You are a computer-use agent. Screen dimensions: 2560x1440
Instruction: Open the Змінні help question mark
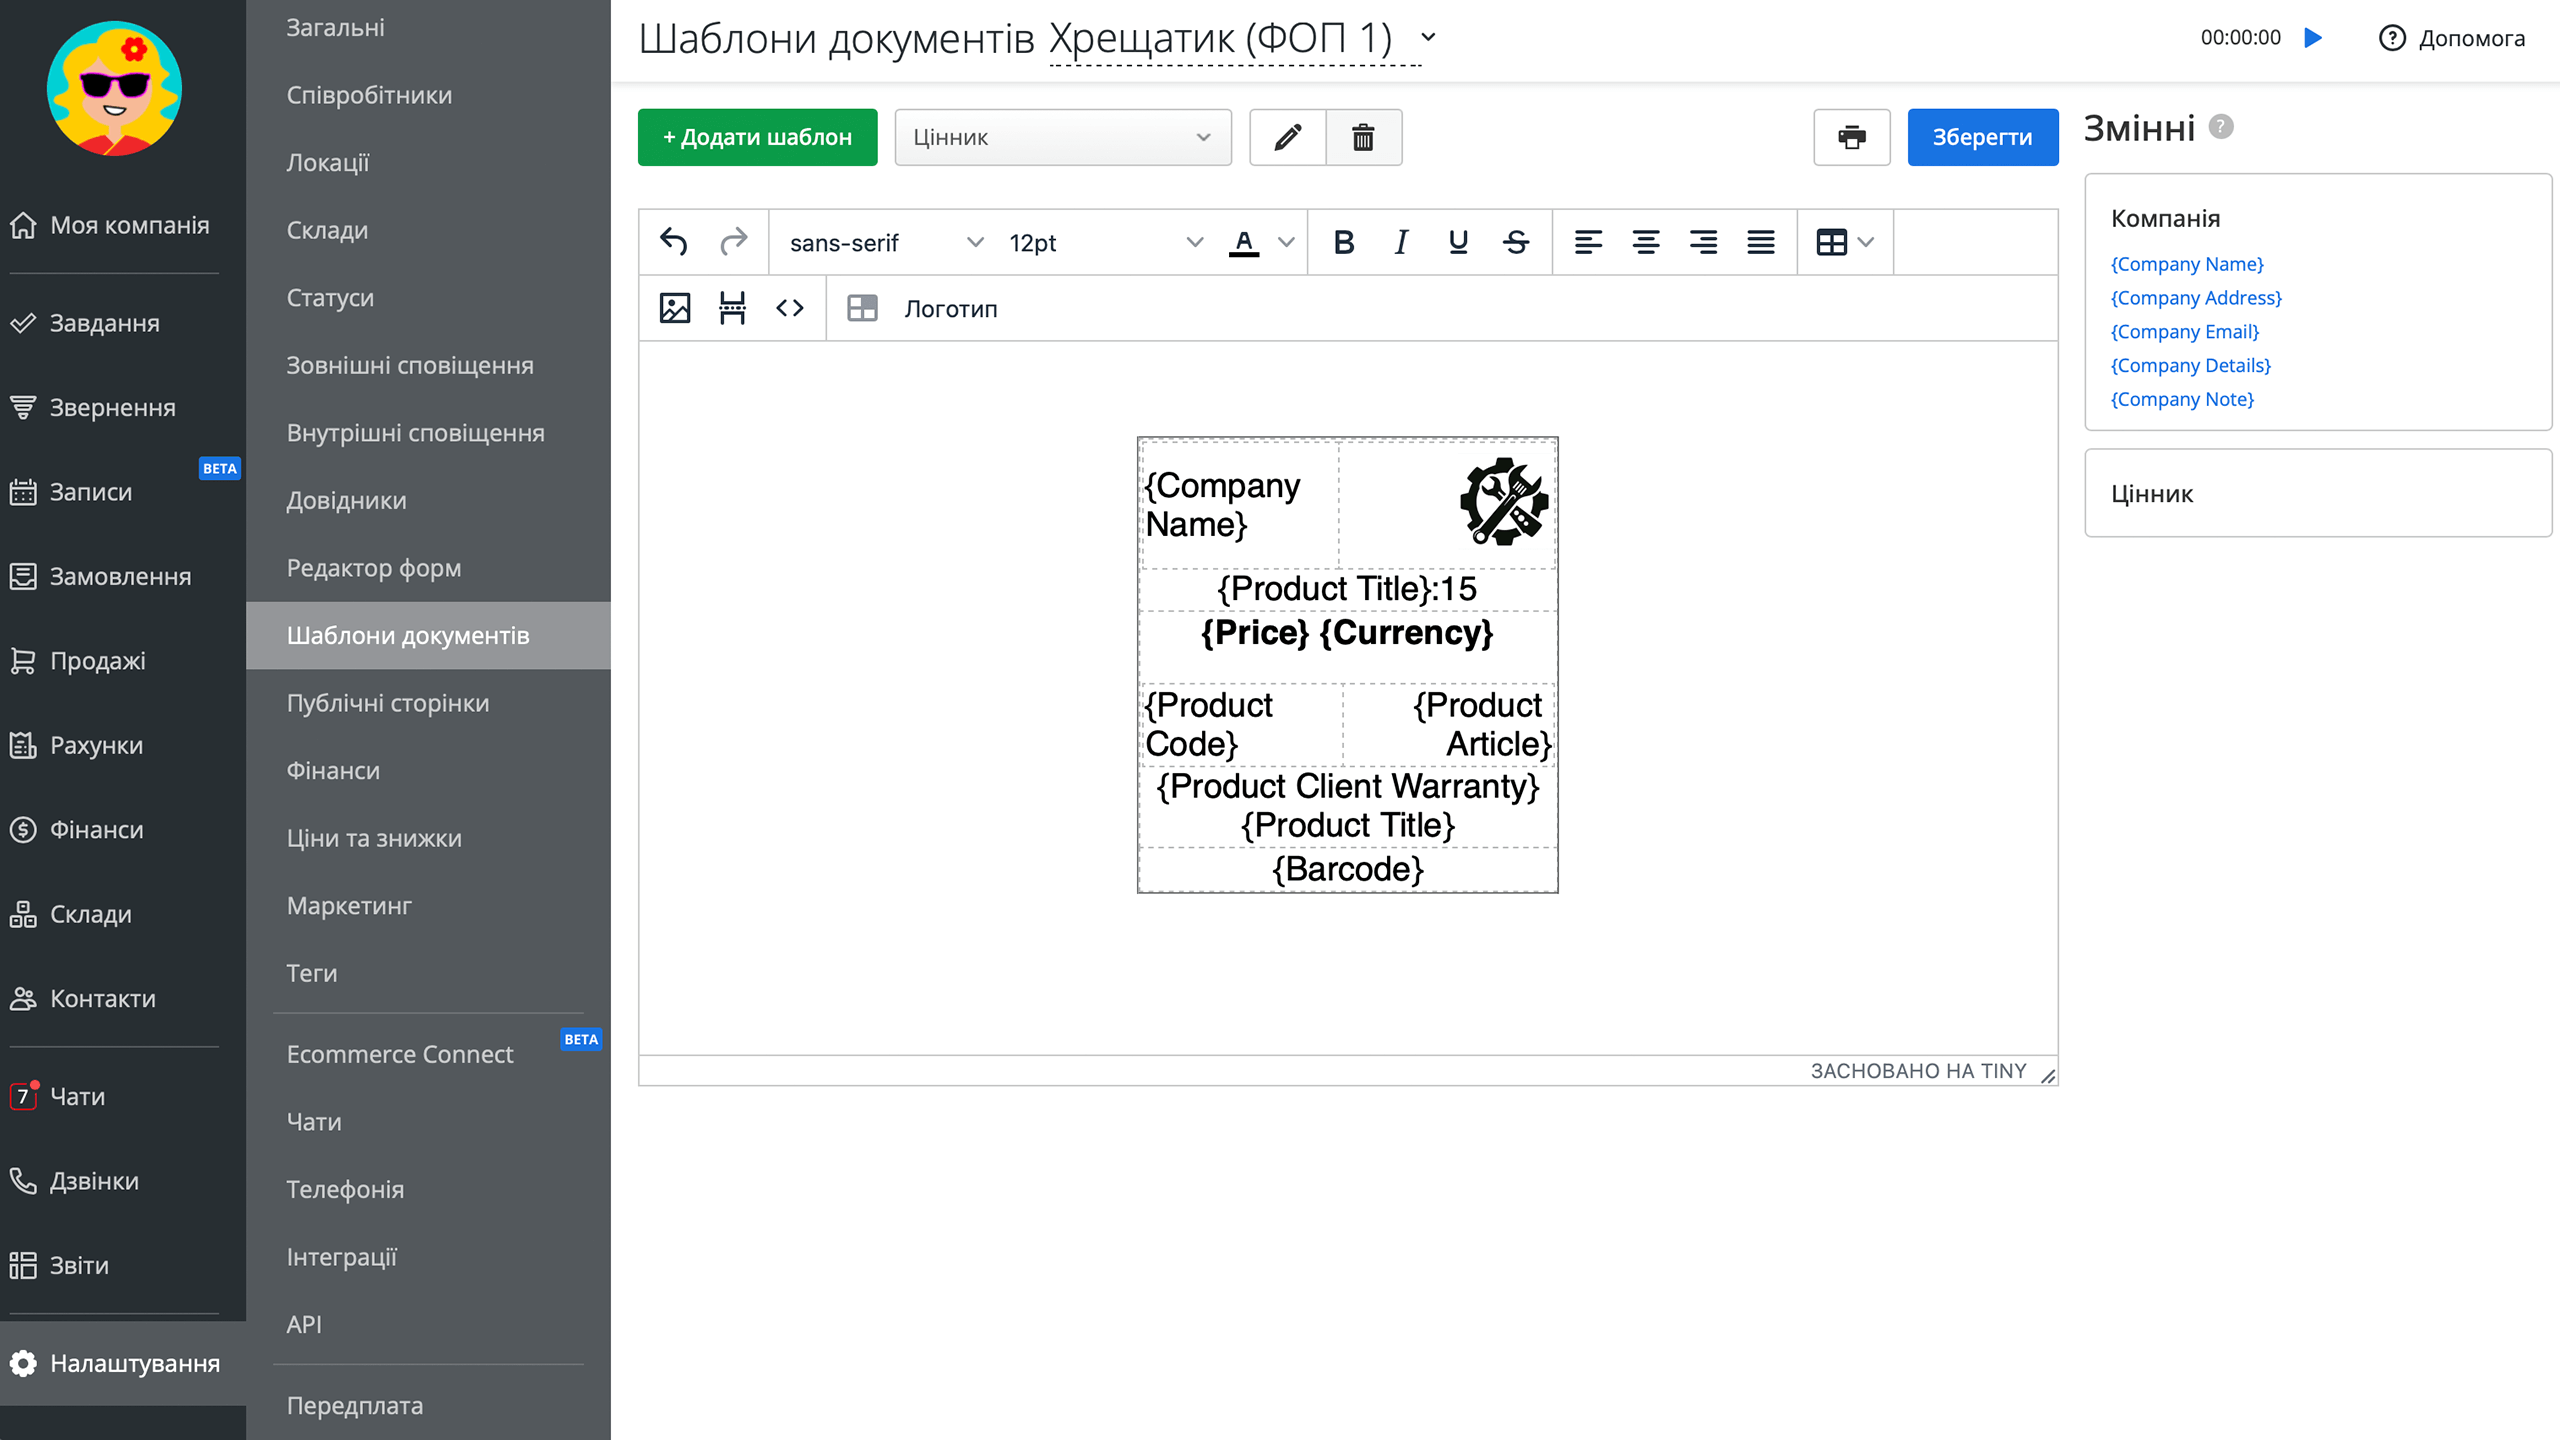(x=2221, y=127)
